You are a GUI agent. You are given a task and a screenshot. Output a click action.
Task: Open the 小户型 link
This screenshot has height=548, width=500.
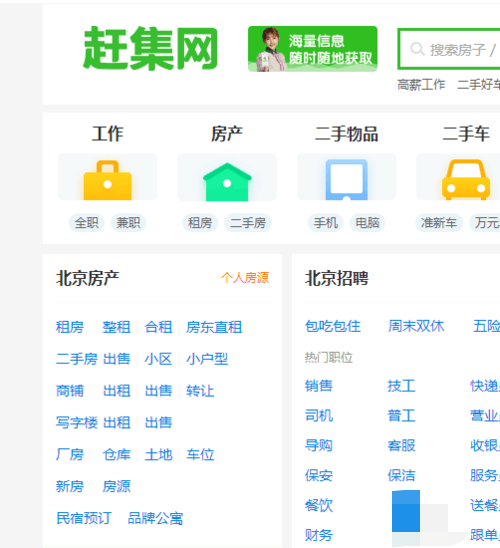[x=207, y=359]
